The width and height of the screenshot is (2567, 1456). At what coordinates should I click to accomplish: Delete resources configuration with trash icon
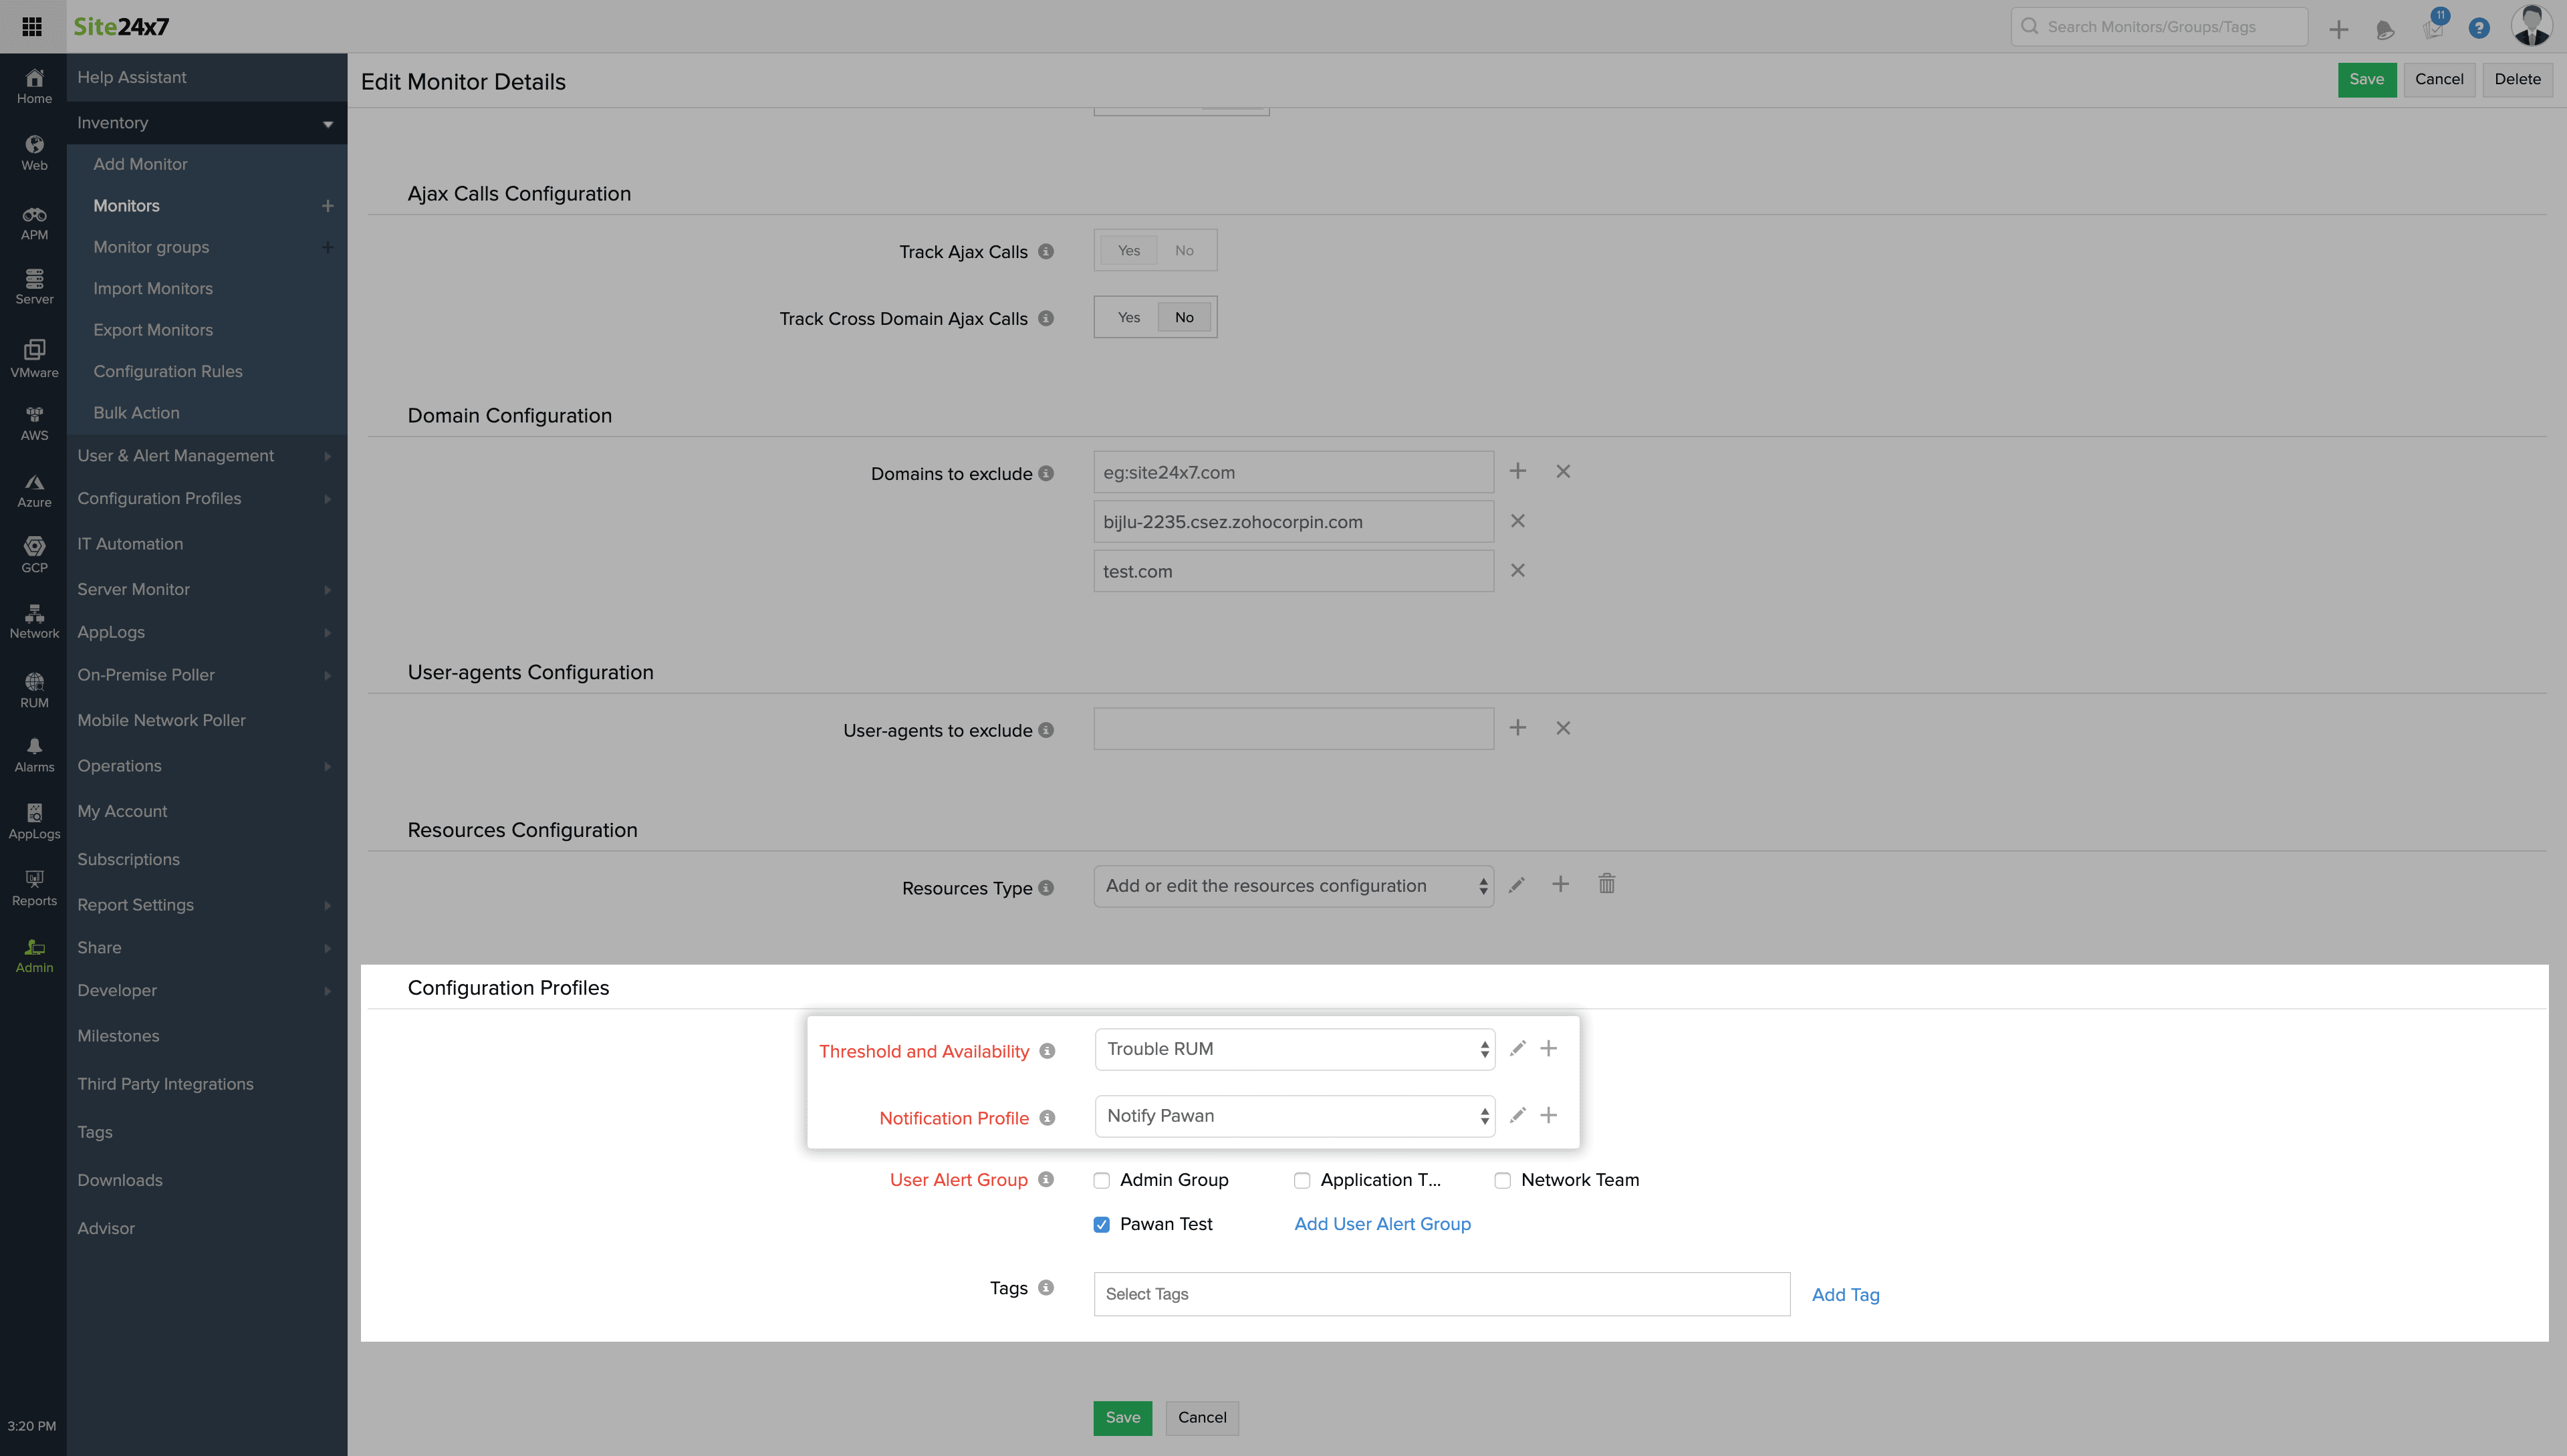pos(1606,884)
